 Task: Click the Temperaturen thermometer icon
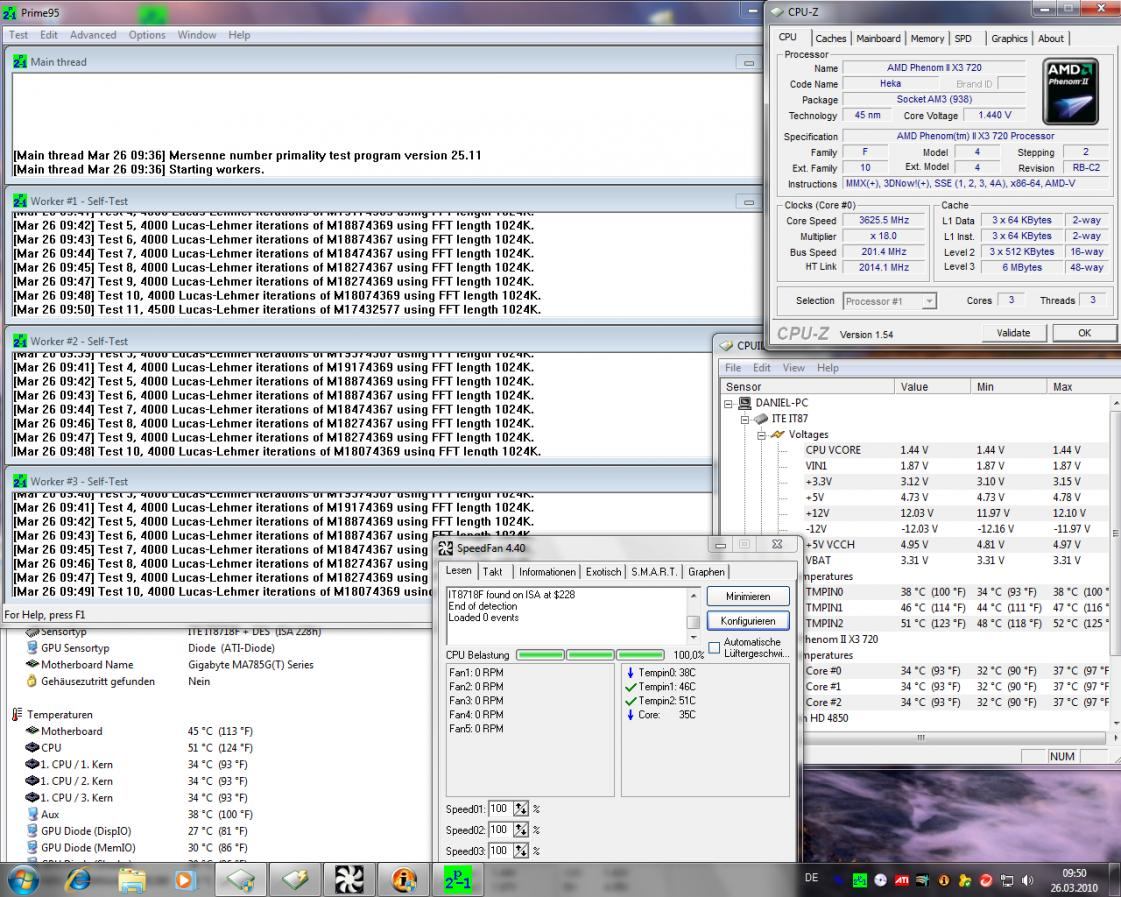pos(17,715)
